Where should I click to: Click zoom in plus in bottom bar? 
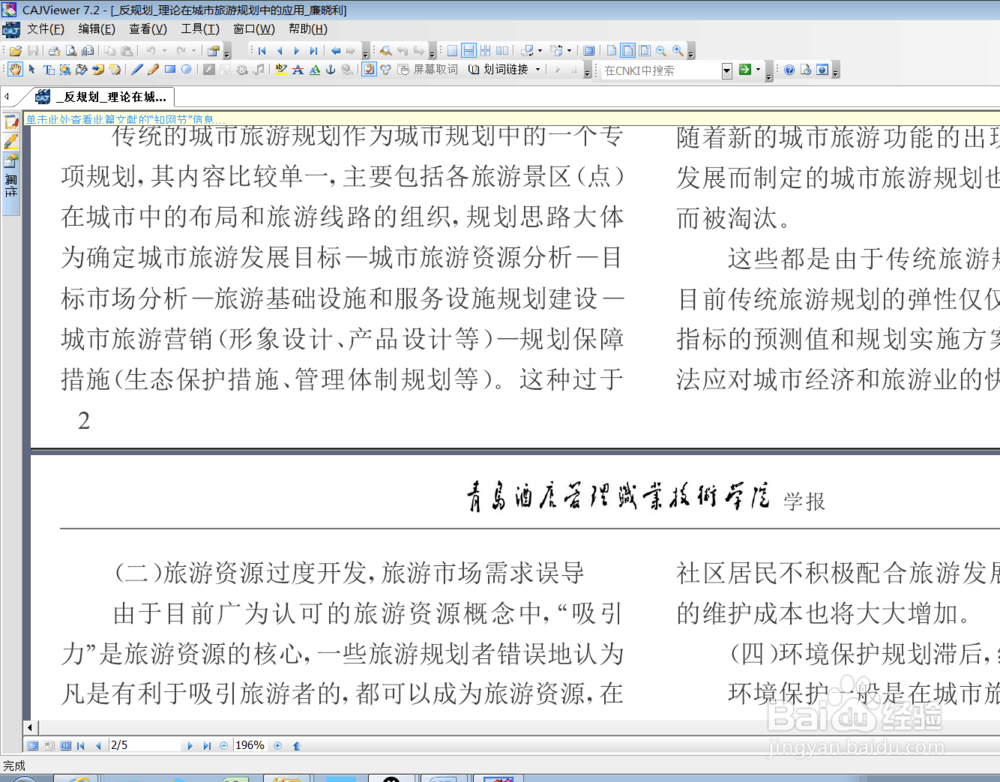click(x=277, y=745)
